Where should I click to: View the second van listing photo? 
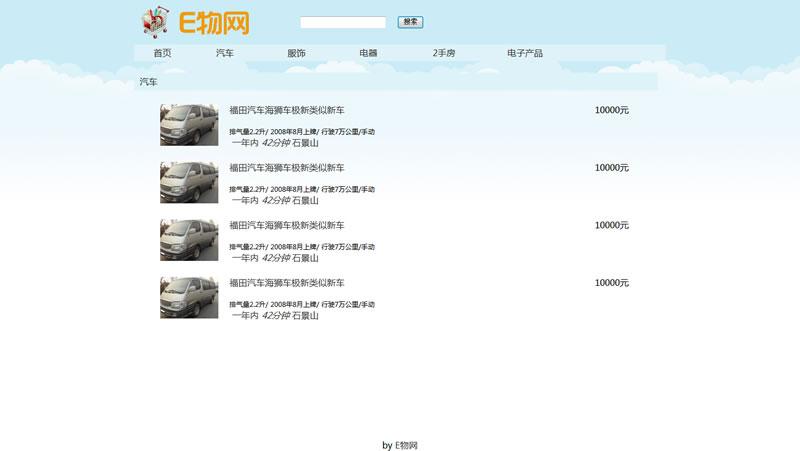click(x=189, y=182)
